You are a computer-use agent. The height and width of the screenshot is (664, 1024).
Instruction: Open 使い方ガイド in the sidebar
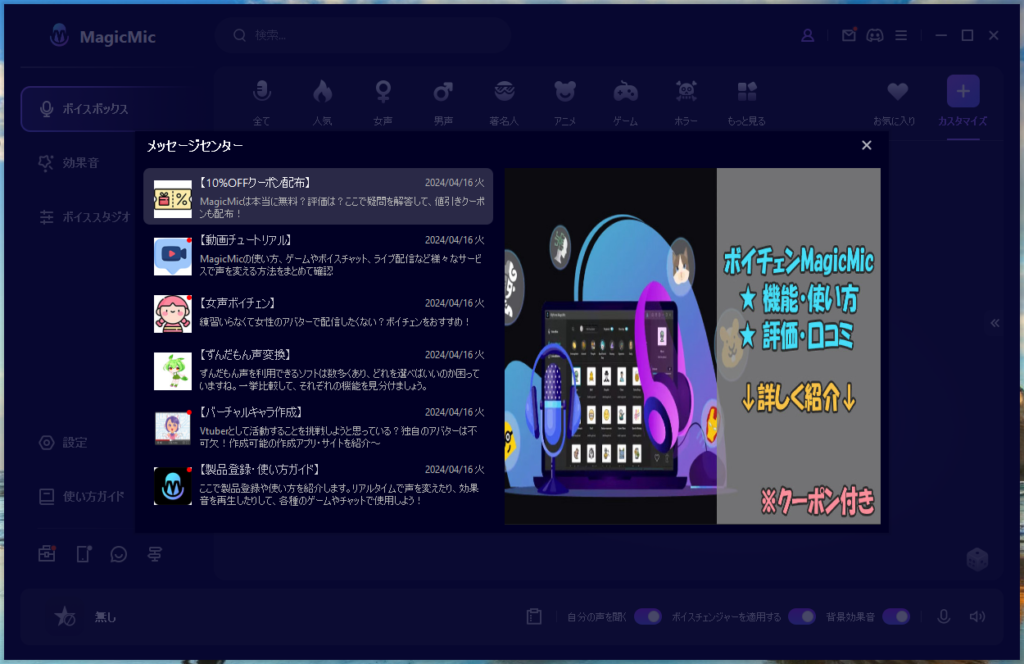82,496
